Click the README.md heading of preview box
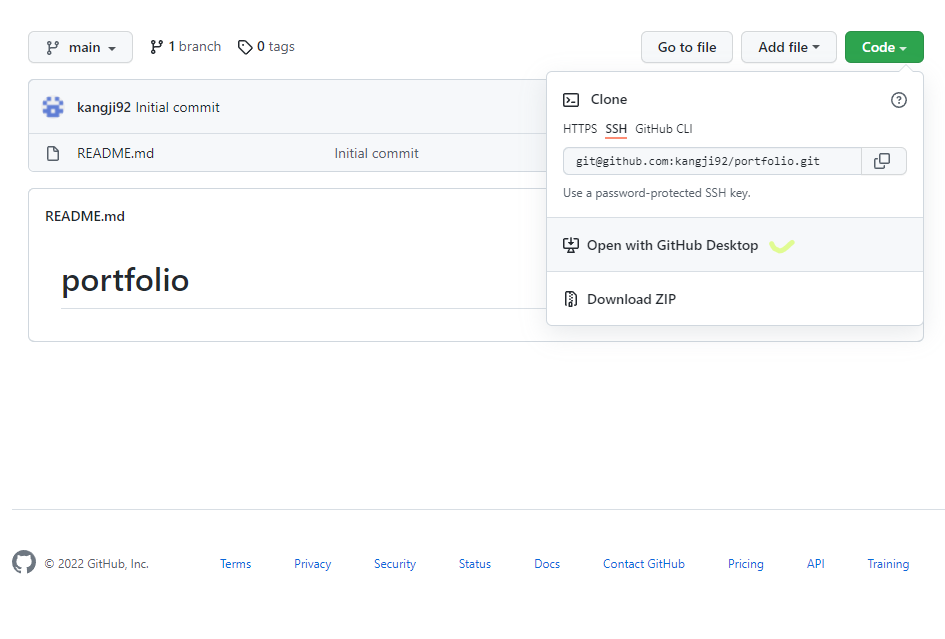The width and height of the screenshot is (945, 639). coord(85,216)
